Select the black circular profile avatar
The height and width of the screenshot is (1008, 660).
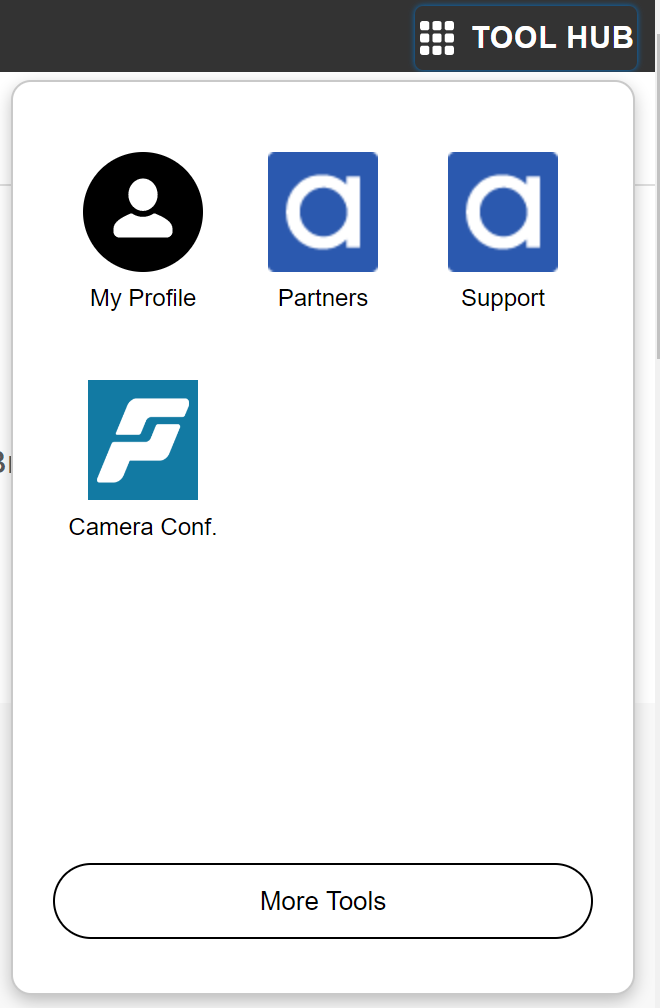click(142, 211)
